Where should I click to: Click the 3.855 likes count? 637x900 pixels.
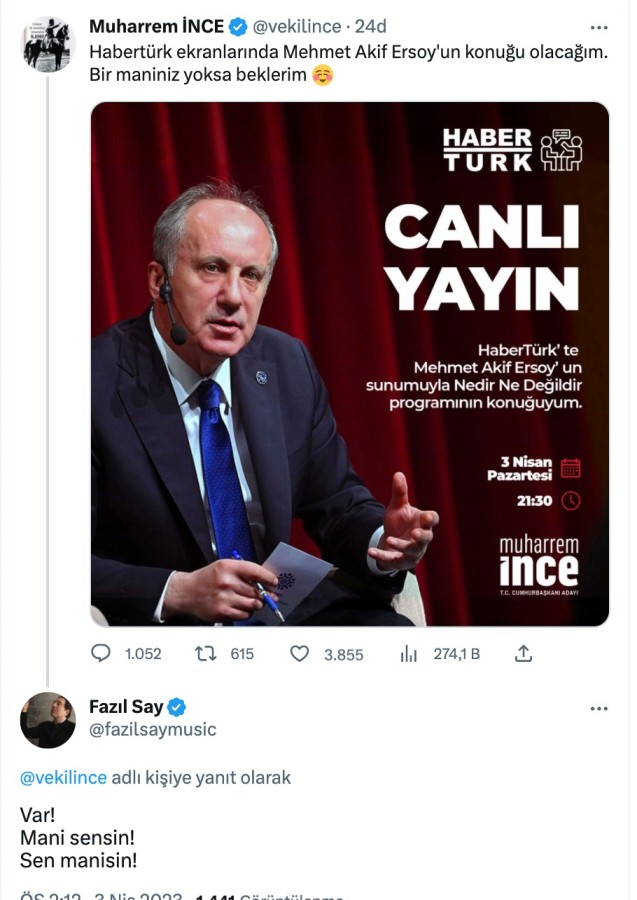344,653
